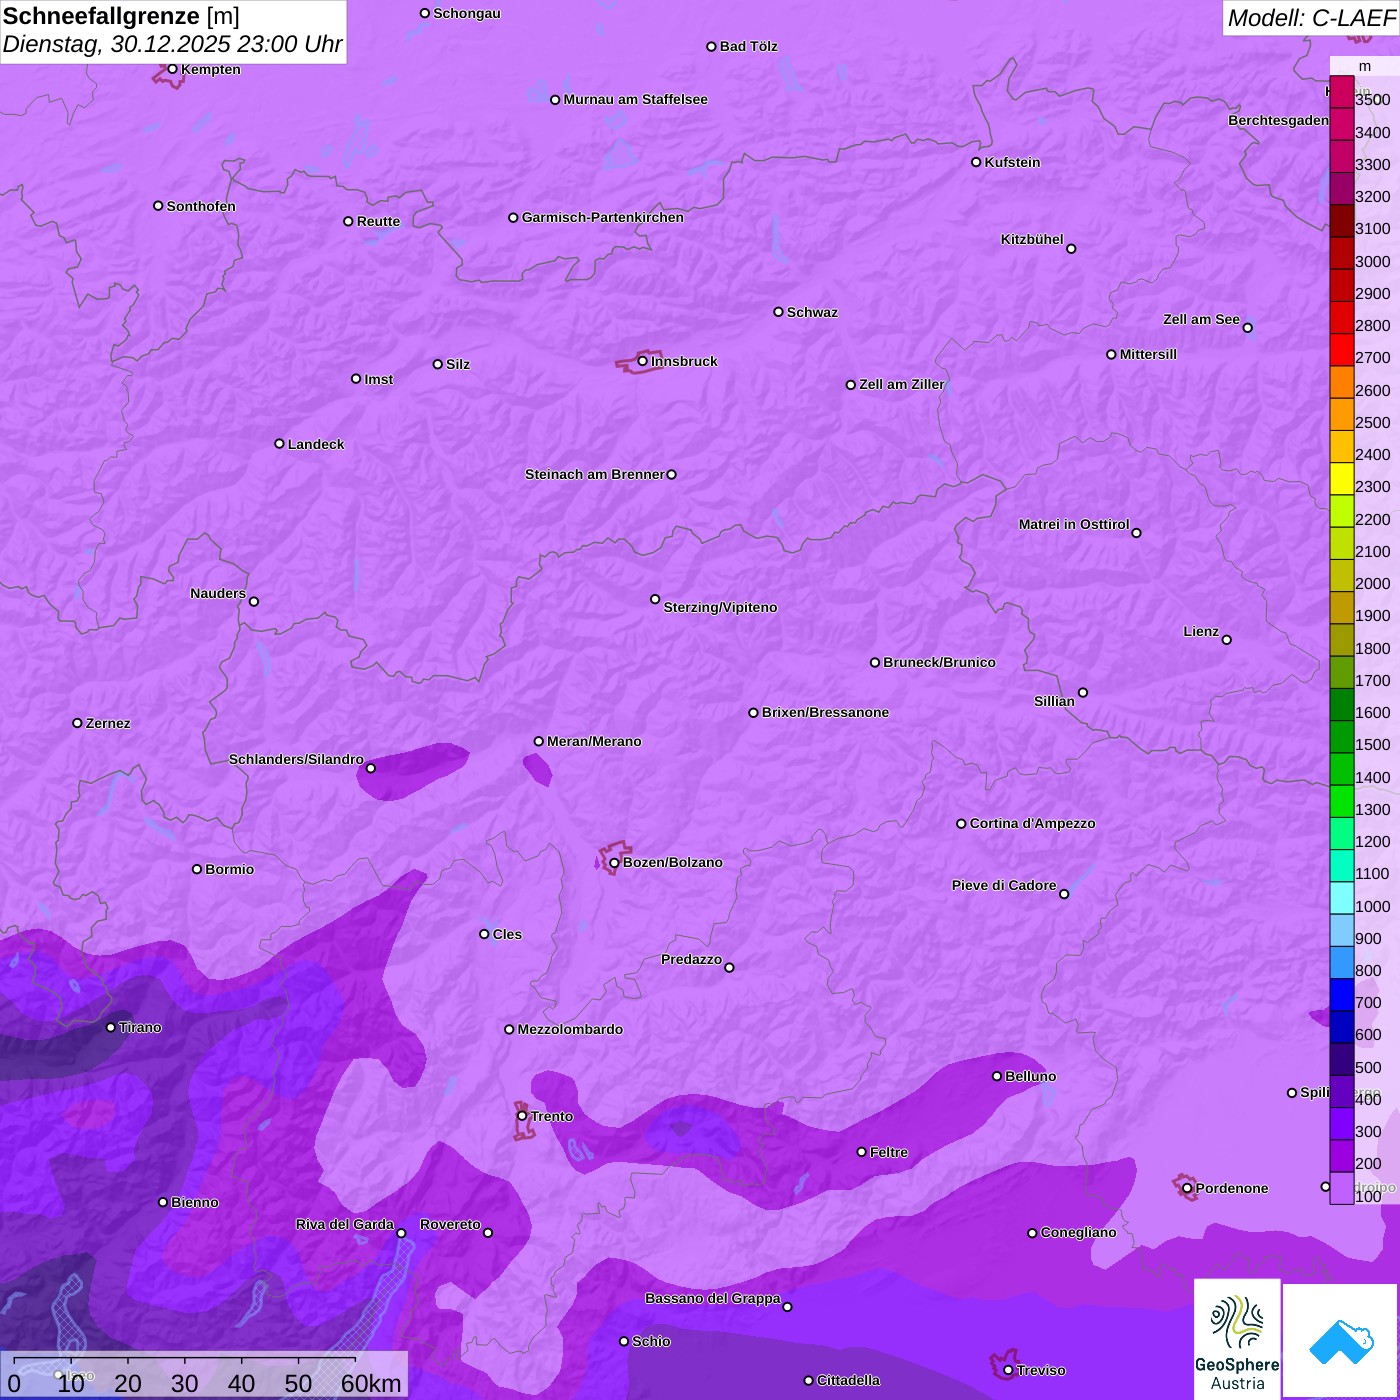Viewport: 1400px width, 1400px height.
Task: Click the Pieve di Cadore label
Action: 1004,885
